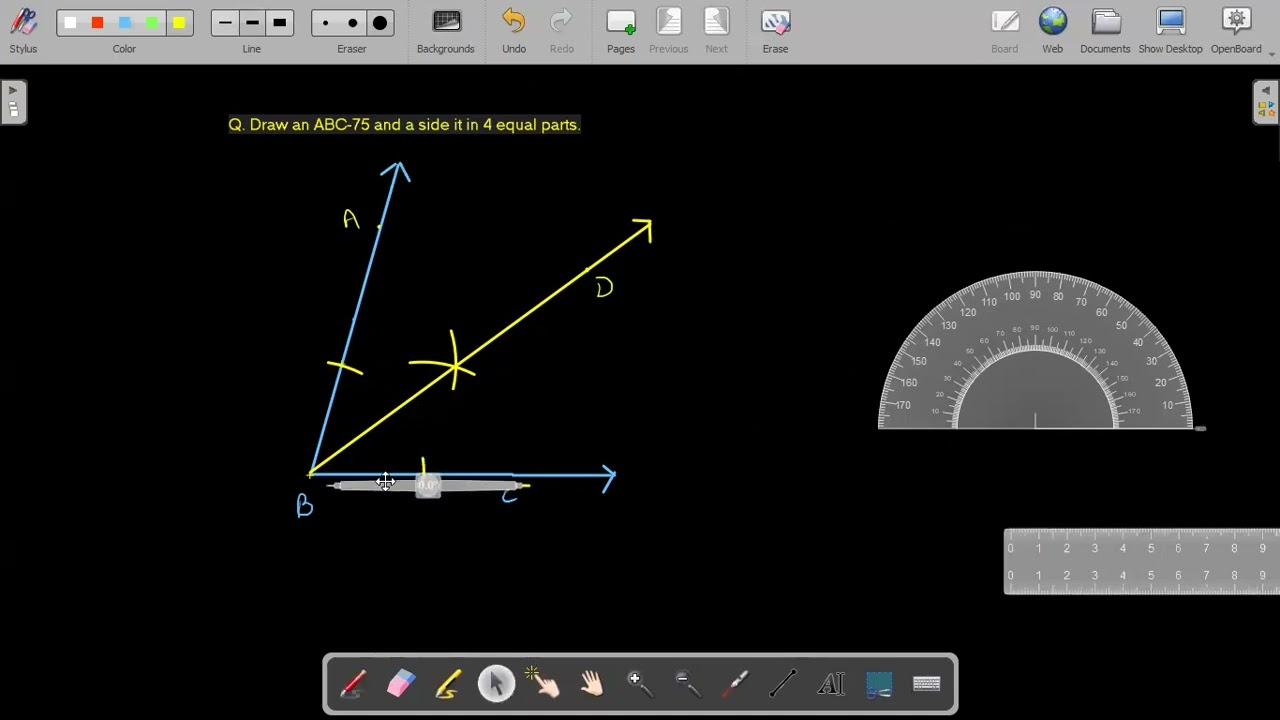
Task: Go to the Next page
Action: pyautogui.click(x=717, y=31)
